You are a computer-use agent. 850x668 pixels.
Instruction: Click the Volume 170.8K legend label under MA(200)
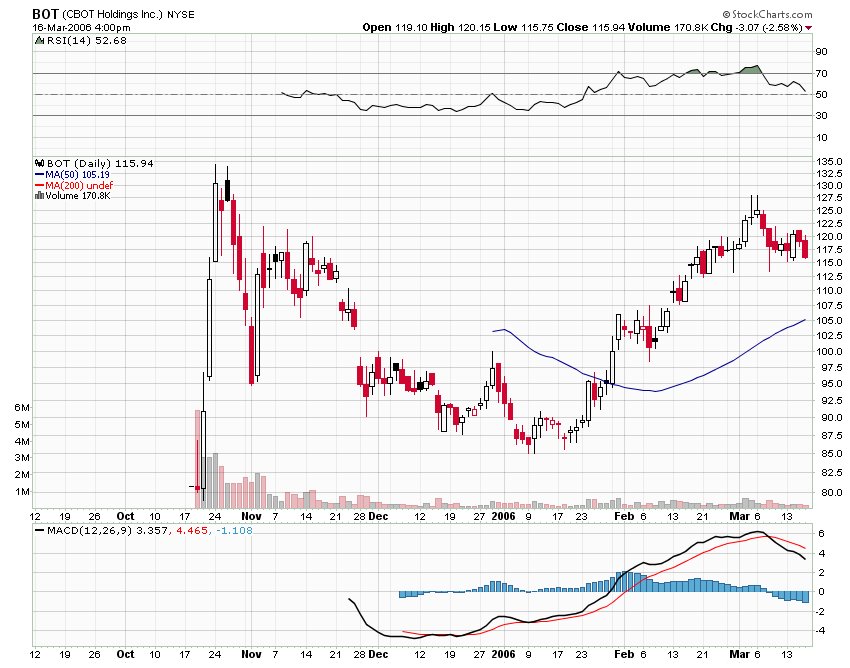pyautogui.click(x=78, y=196)
